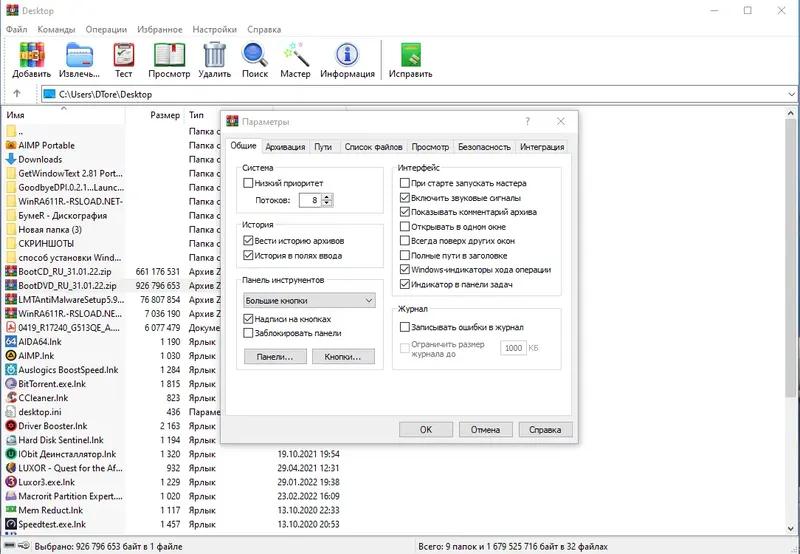Go up one folder level arrow
This screenshot has width=800, height=554.
[17, 94]
